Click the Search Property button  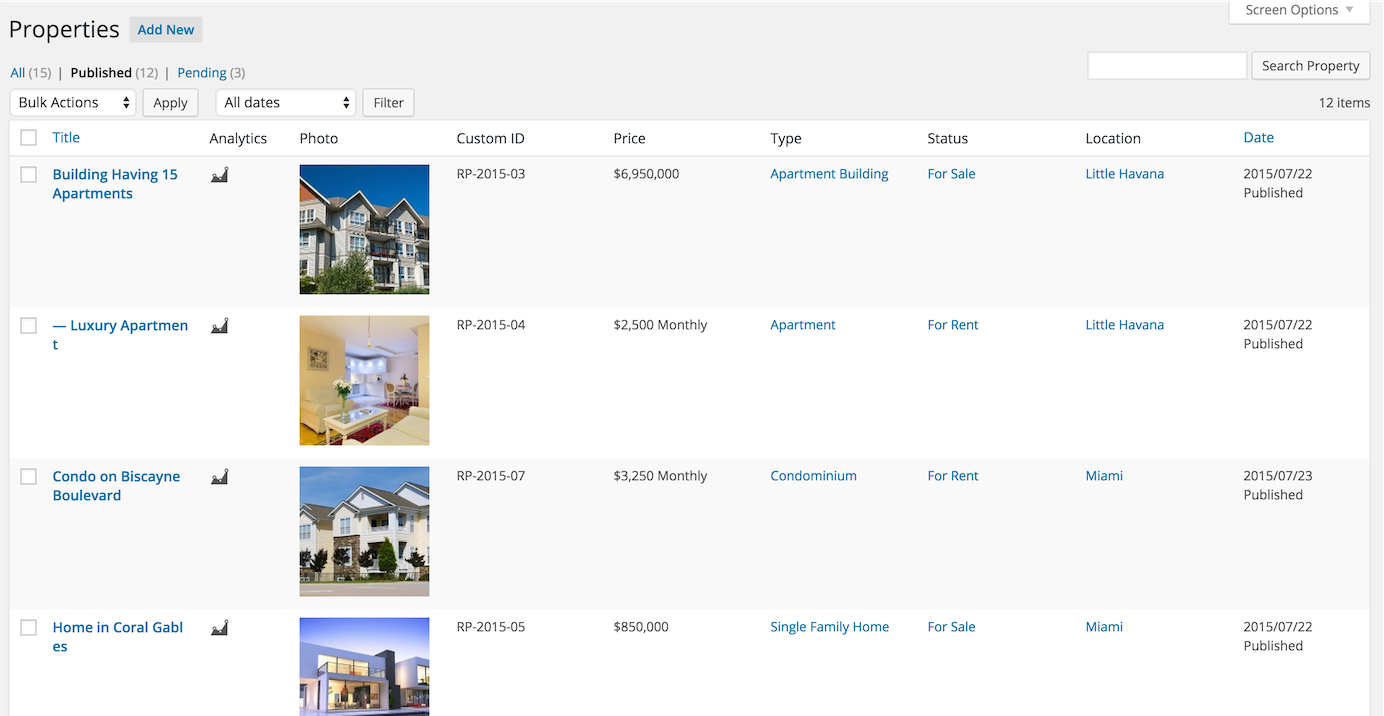(x=1310, y=66)
